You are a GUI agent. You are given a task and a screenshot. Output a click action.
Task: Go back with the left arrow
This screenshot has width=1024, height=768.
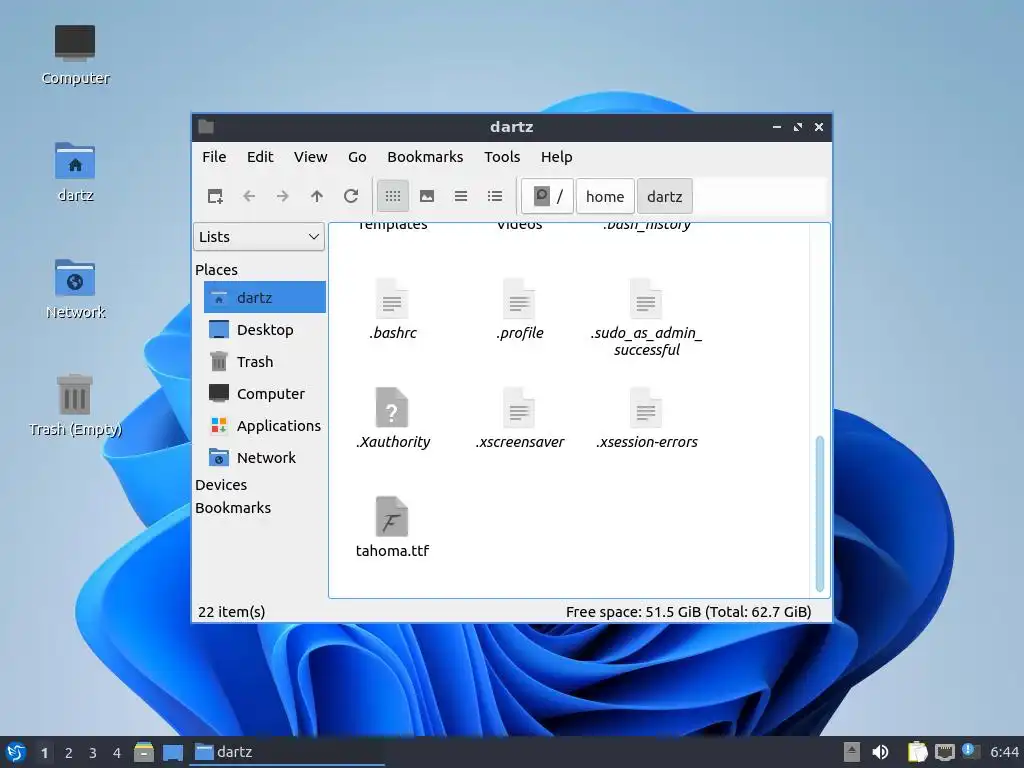click(x=249, y=196)
